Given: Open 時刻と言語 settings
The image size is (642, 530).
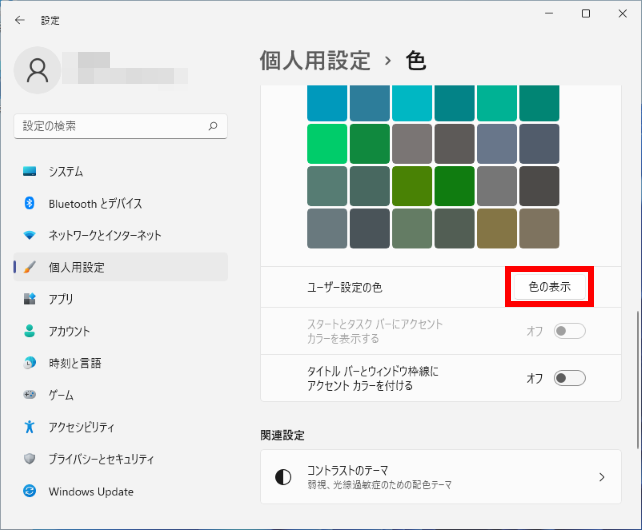Looking at the screenshot, I should click(121, 363).
